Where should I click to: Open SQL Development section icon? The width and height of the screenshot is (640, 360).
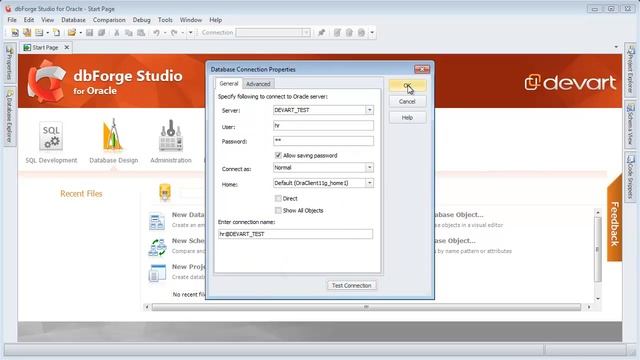51,136
